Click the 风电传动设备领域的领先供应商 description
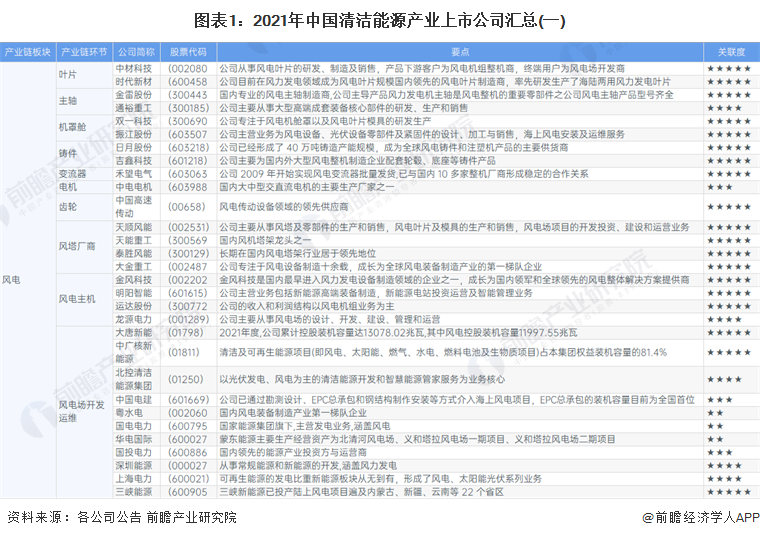The width and height of the screenshot is (760, 538). click(x=284, y=207)
